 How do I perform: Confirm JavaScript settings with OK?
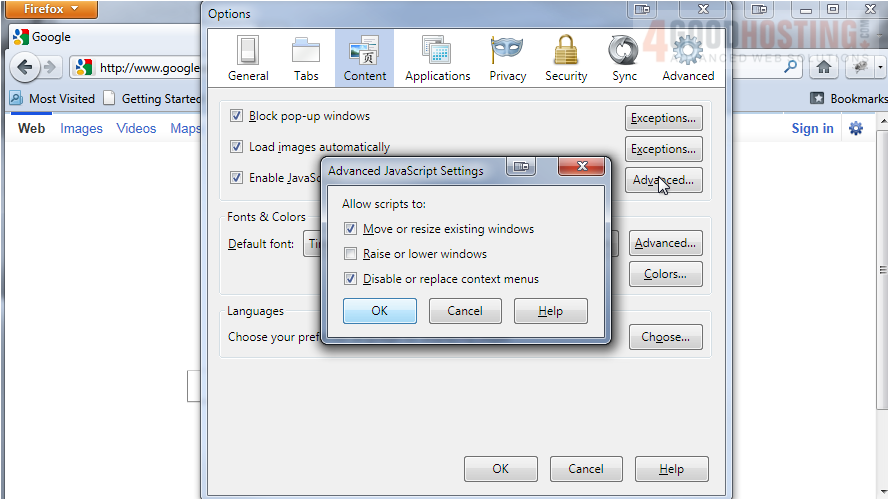[x=379, y=311]
